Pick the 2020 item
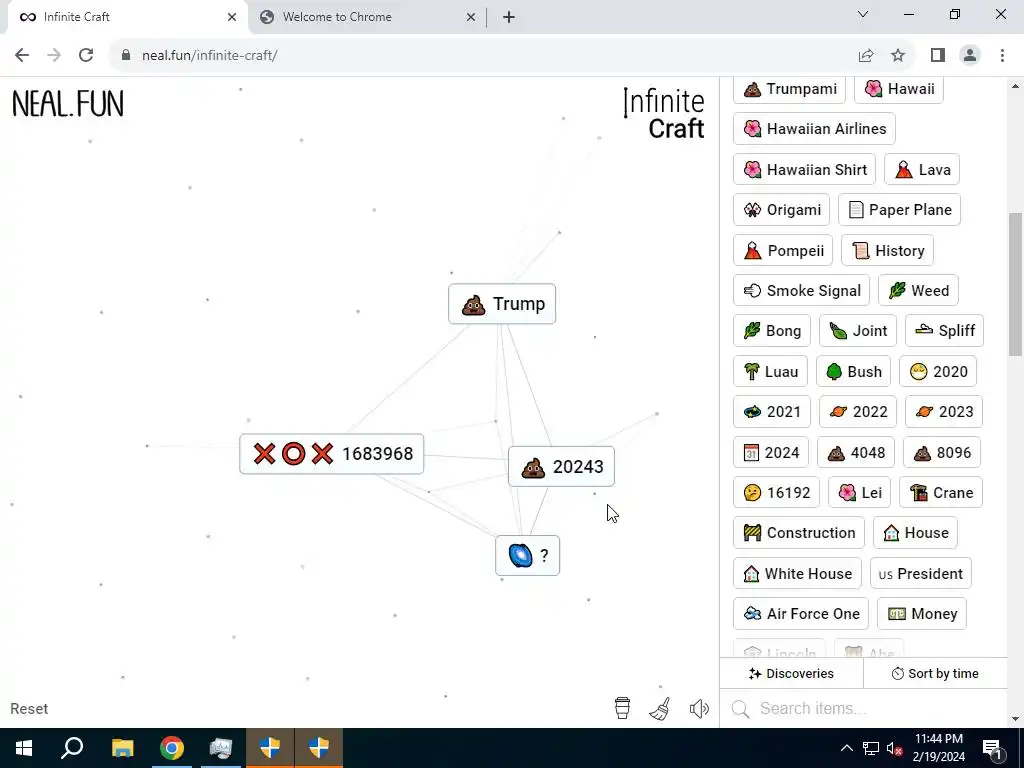The image size is (1024, 768). coord(938,372)
